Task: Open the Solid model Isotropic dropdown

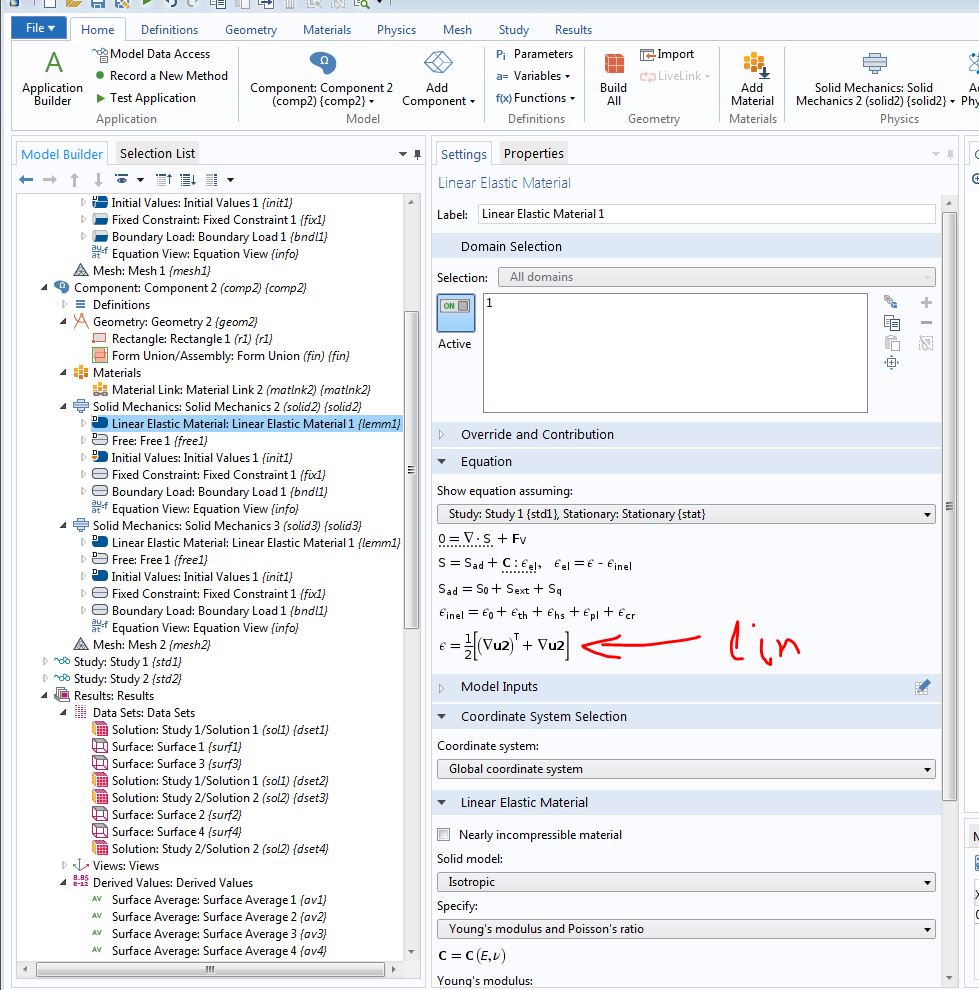Action: pos(685,882)
